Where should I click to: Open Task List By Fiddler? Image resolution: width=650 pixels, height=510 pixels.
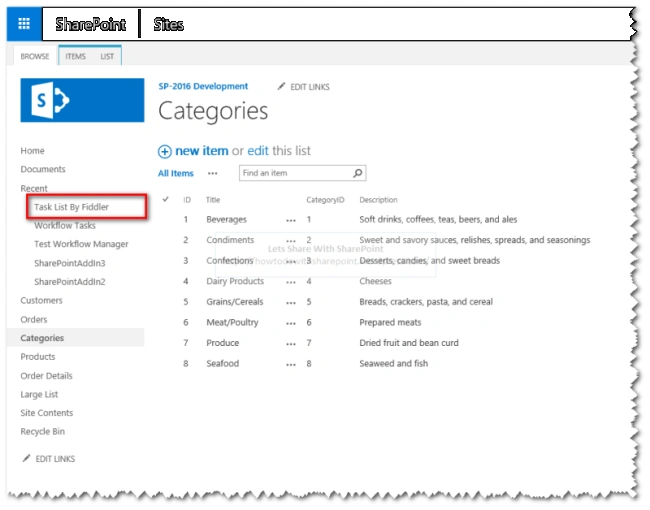pyautogui.click(x=71, y=207)
